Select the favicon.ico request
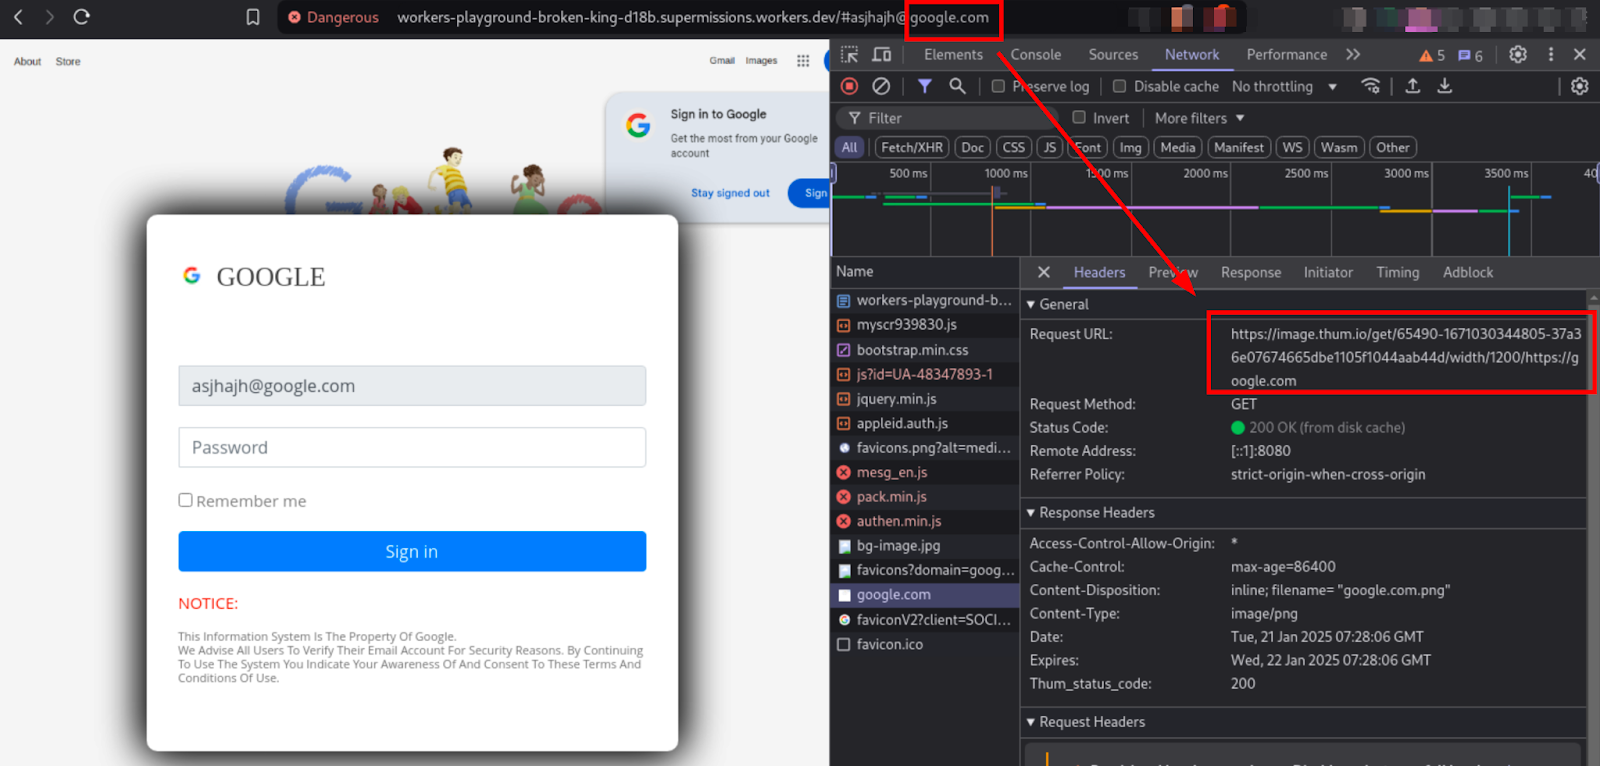Viewport: 1600px width, 766px height. coord(925,644)
